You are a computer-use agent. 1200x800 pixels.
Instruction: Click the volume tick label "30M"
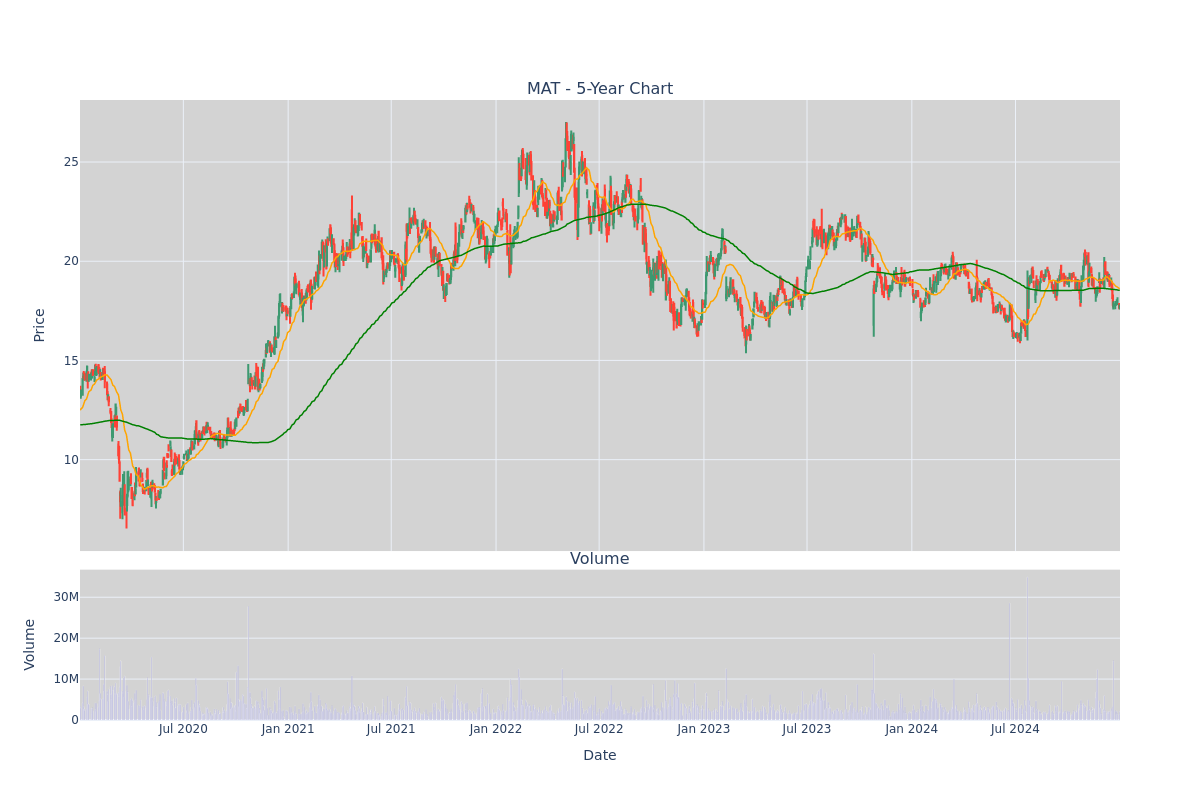pos(66,597)
